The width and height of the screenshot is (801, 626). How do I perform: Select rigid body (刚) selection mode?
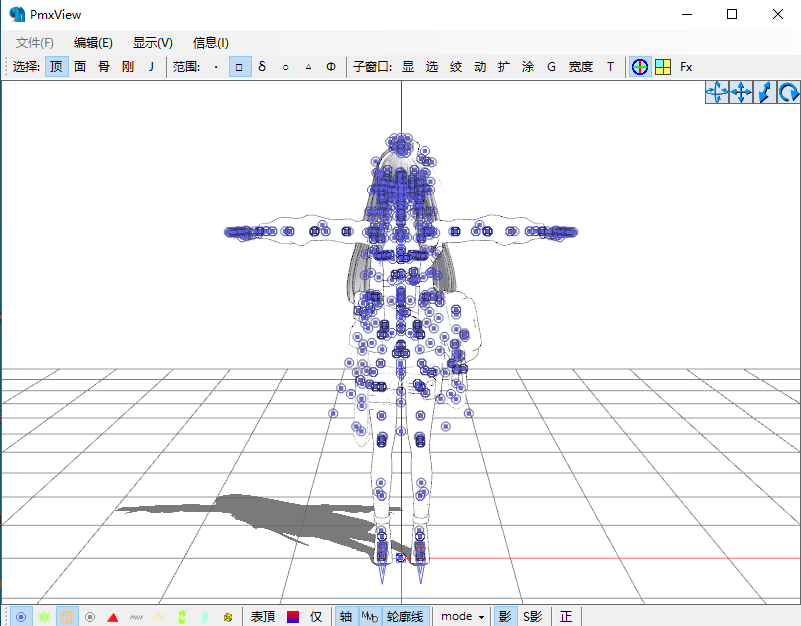127,67
